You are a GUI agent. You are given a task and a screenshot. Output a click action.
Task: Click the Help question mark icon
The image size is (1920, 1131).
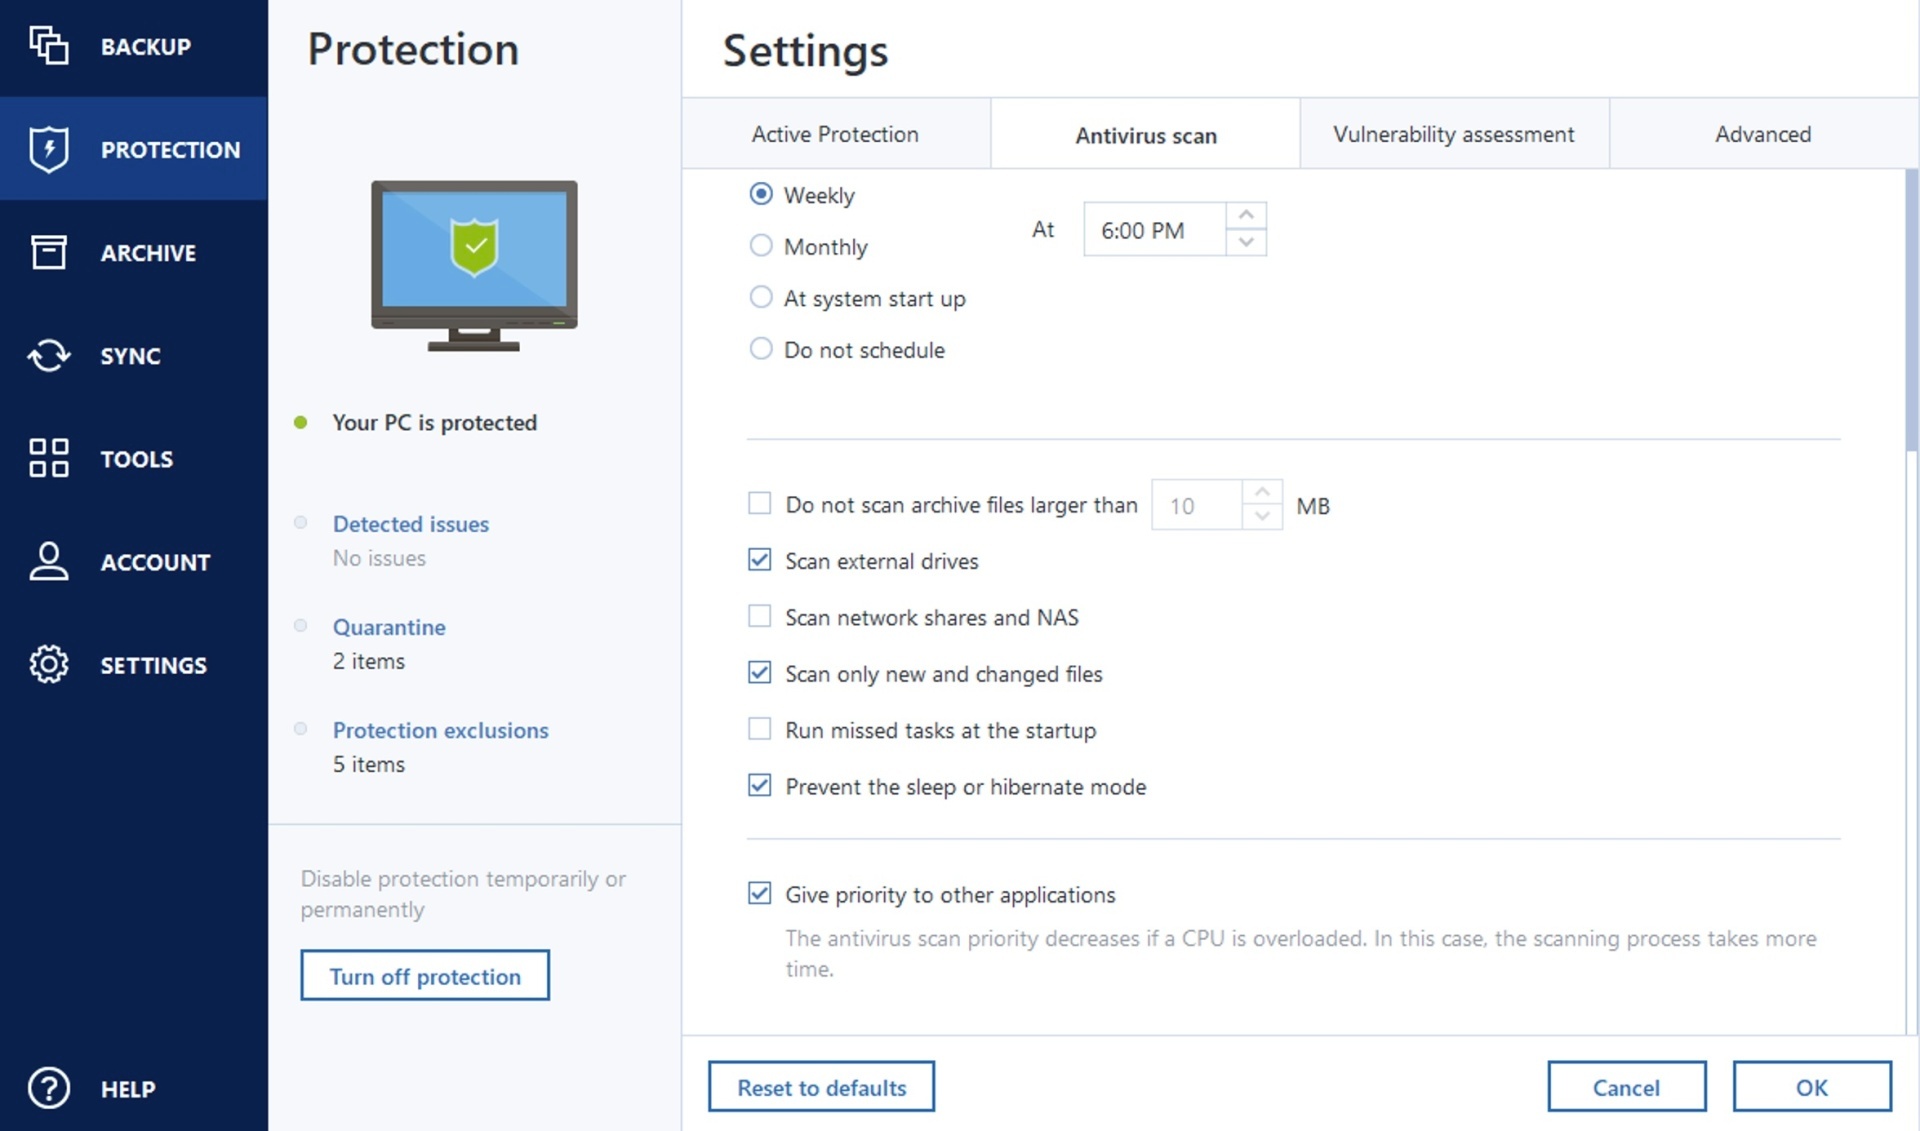[48, 1088]
